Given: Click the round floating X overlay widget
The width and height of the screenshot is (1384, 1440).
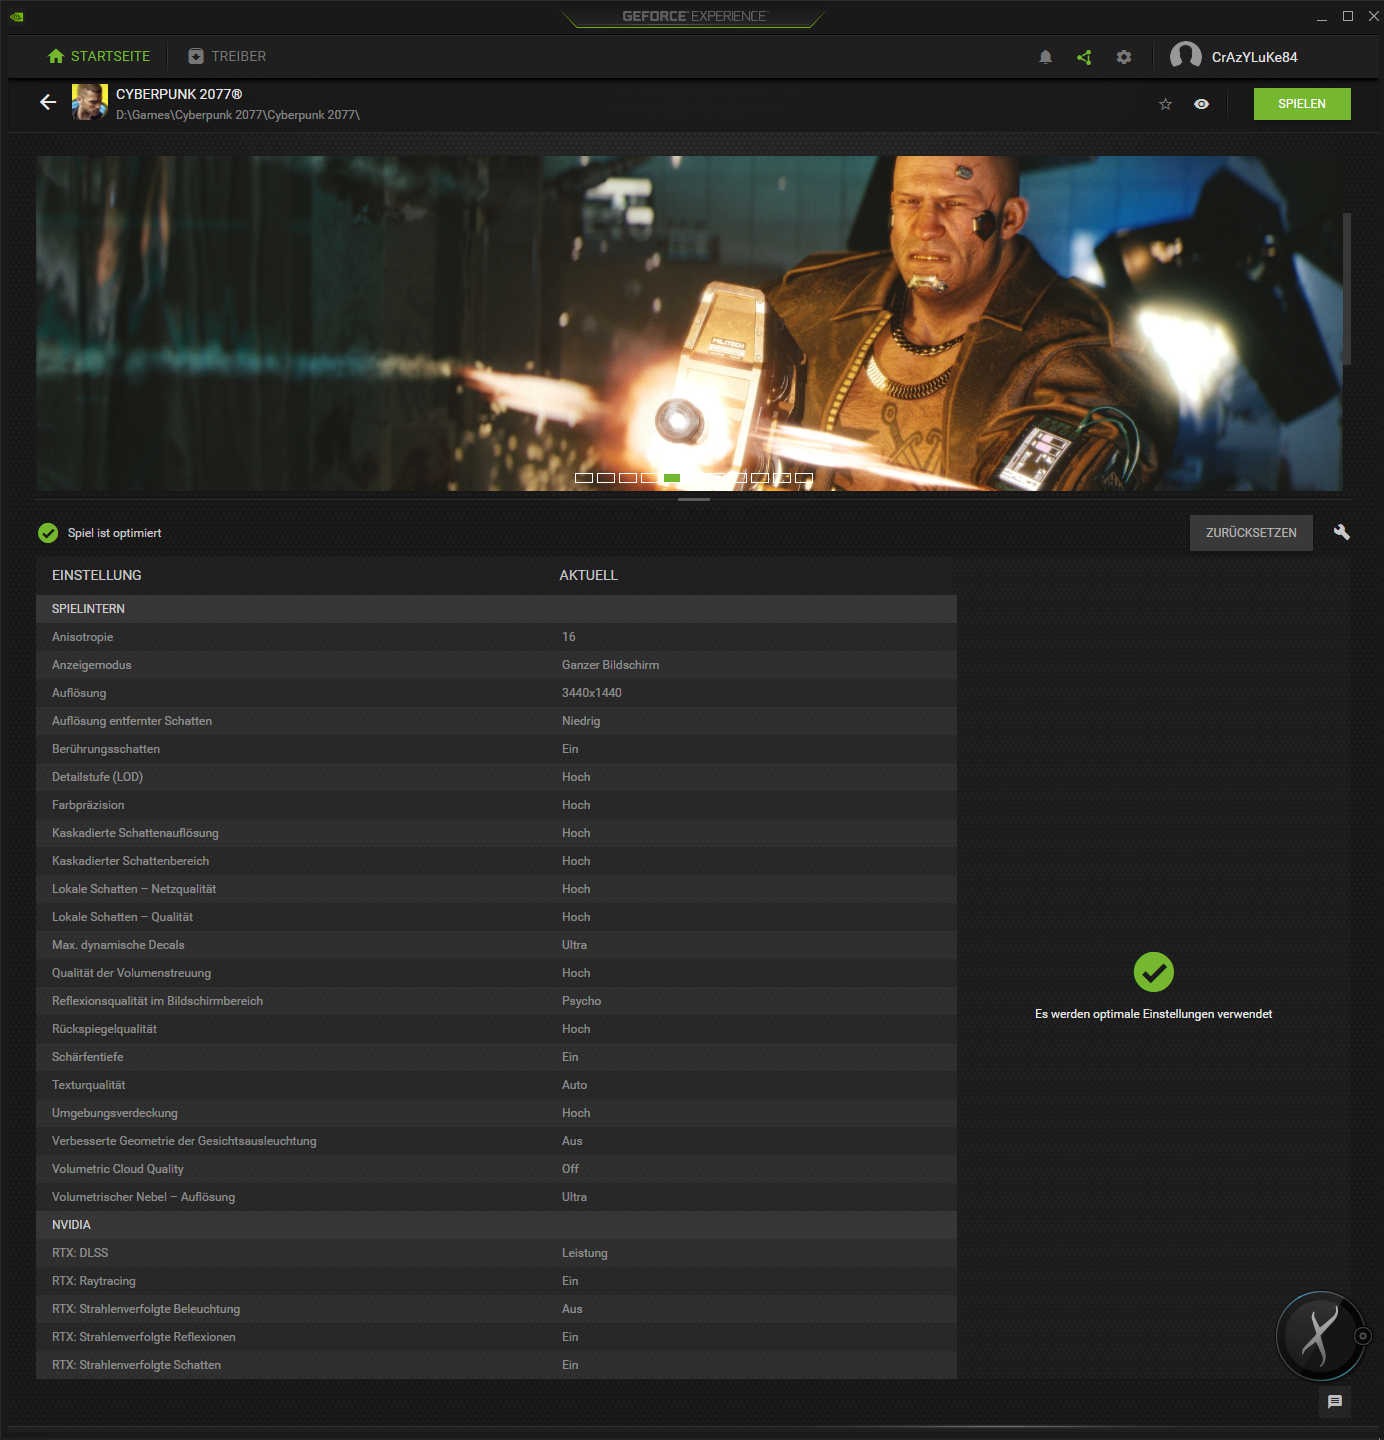Looking at the screenshot, I should point(1320,1336).
